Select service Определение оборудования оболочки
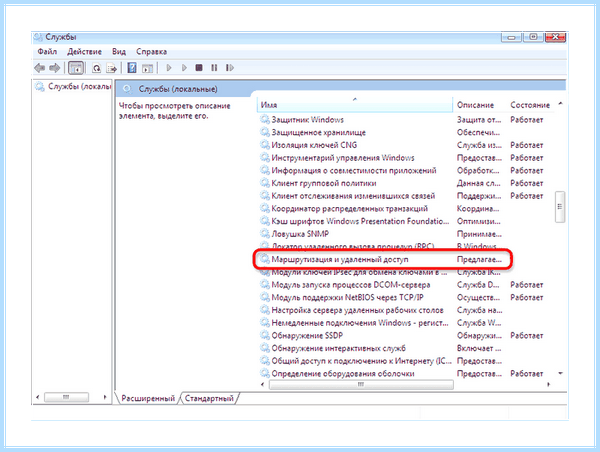The image size is (600, 452). pyautogui.click(x=343, y=374)
